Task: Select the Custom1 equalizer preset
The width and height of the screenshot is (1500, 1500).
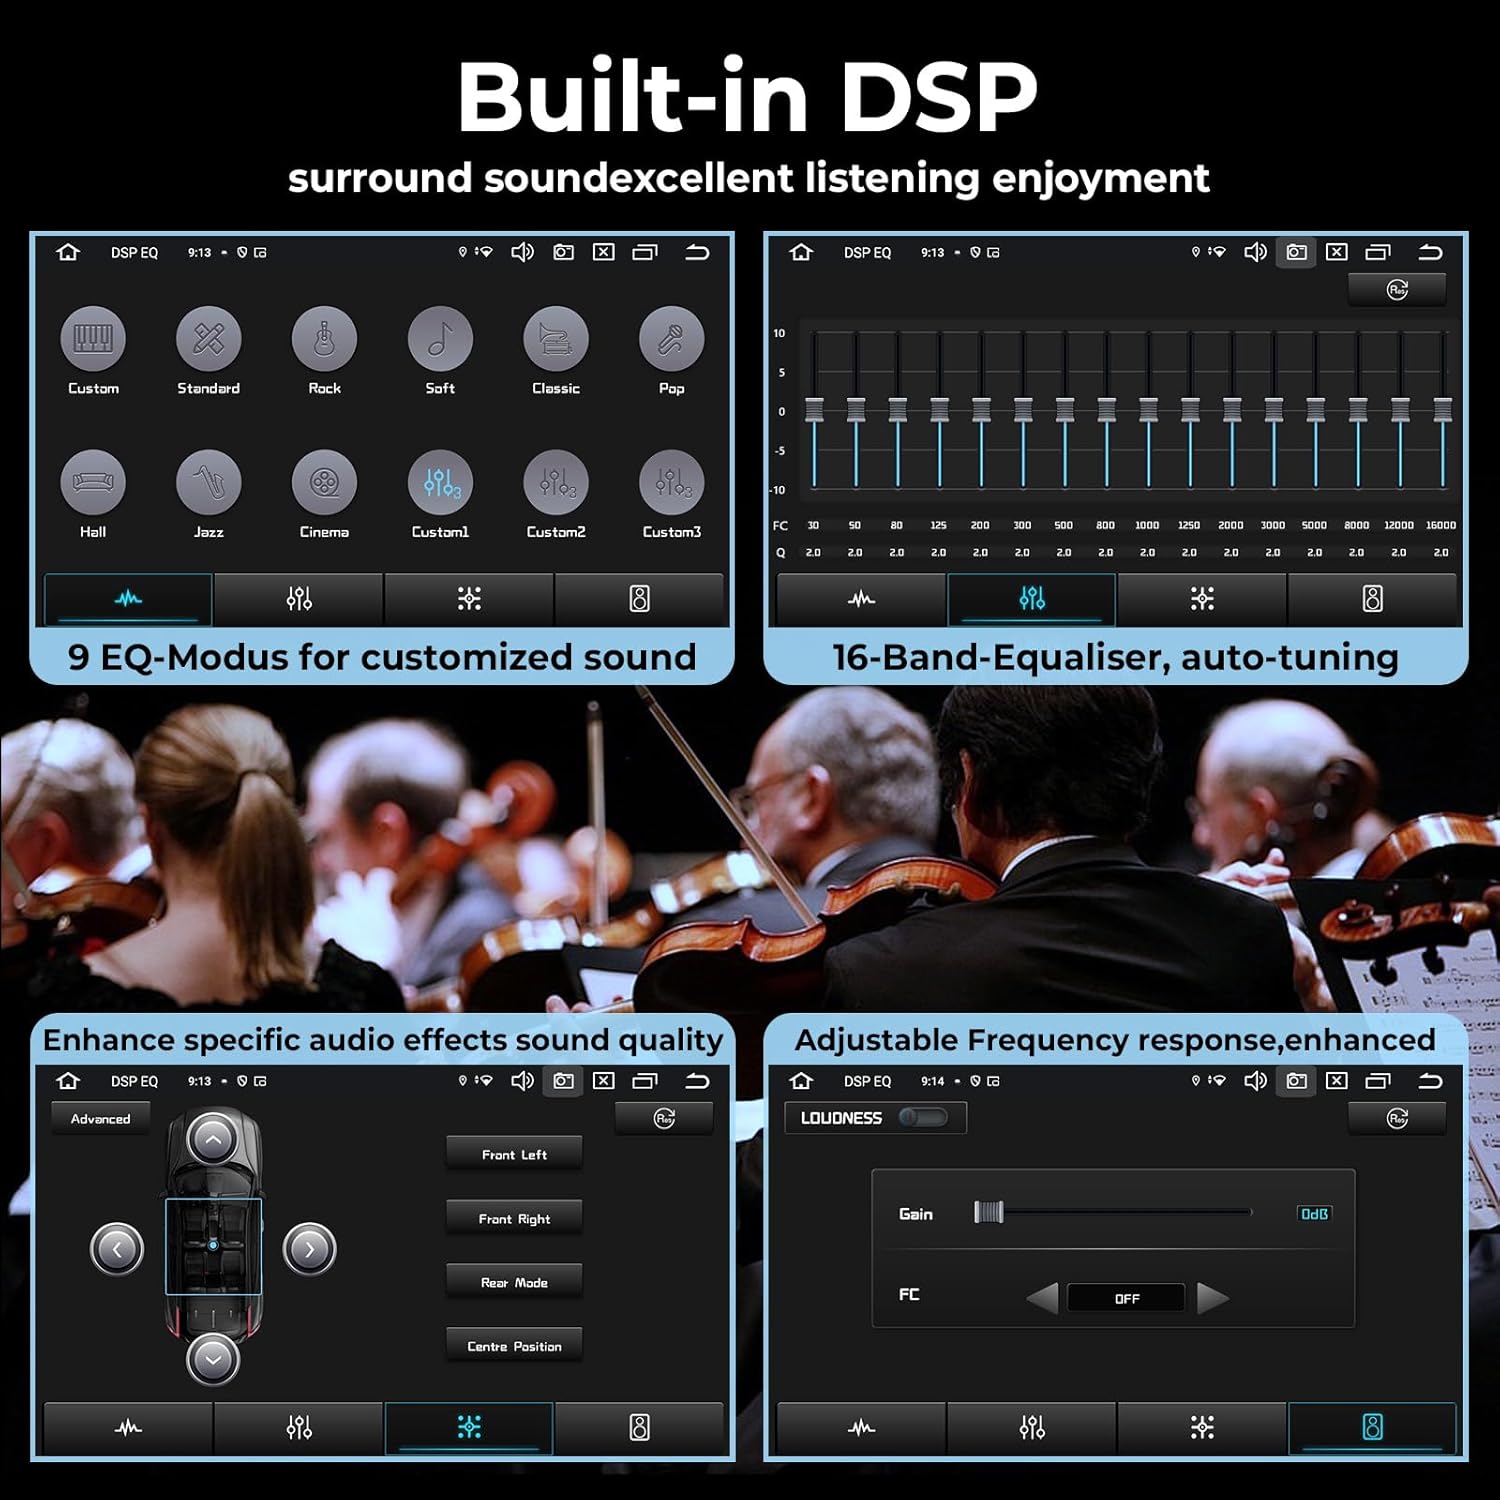Action: [440, 483]
